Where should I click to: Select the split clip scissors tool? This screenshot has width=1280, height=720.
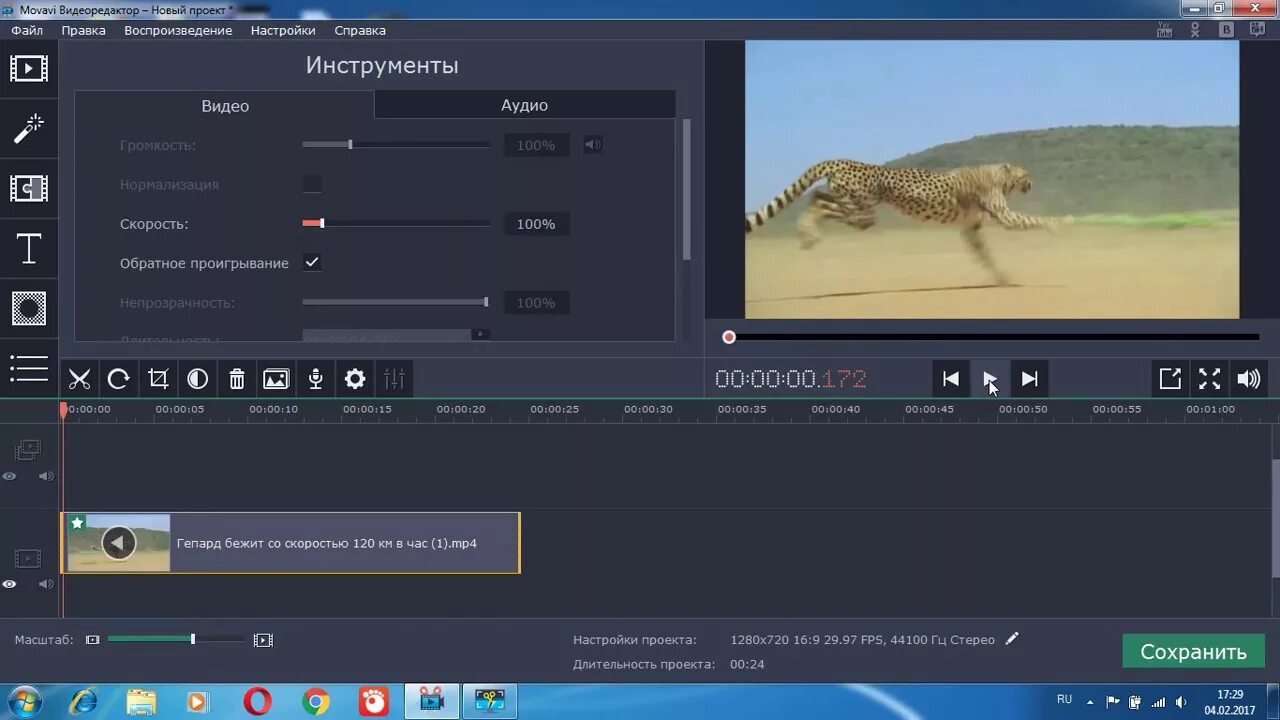[x=79, y=378]
